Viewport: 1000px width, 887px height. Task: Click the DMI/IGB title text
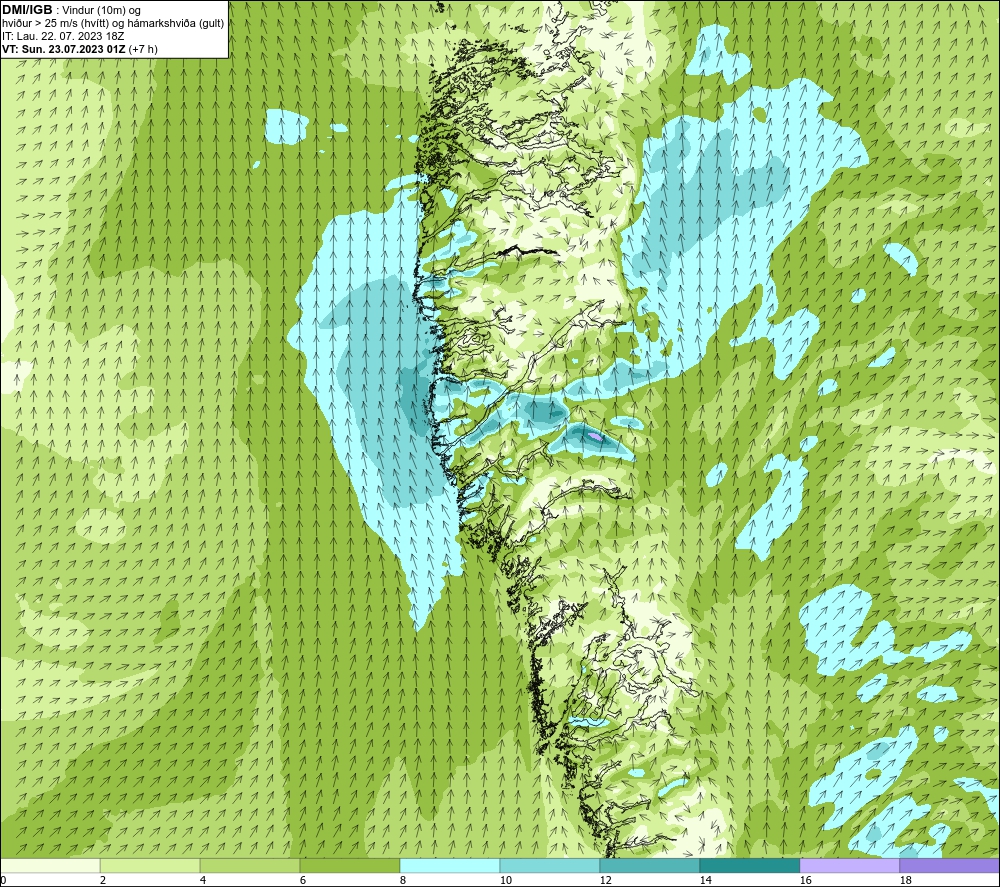(27, 10)
